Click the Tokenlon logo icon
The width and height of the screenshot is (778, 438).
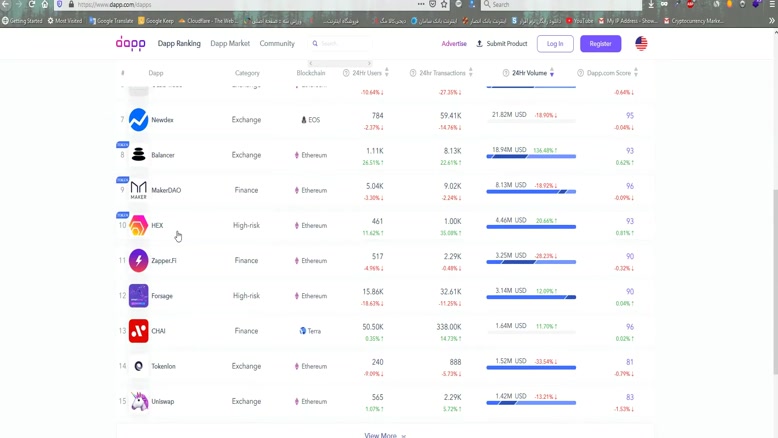[138, 366]
